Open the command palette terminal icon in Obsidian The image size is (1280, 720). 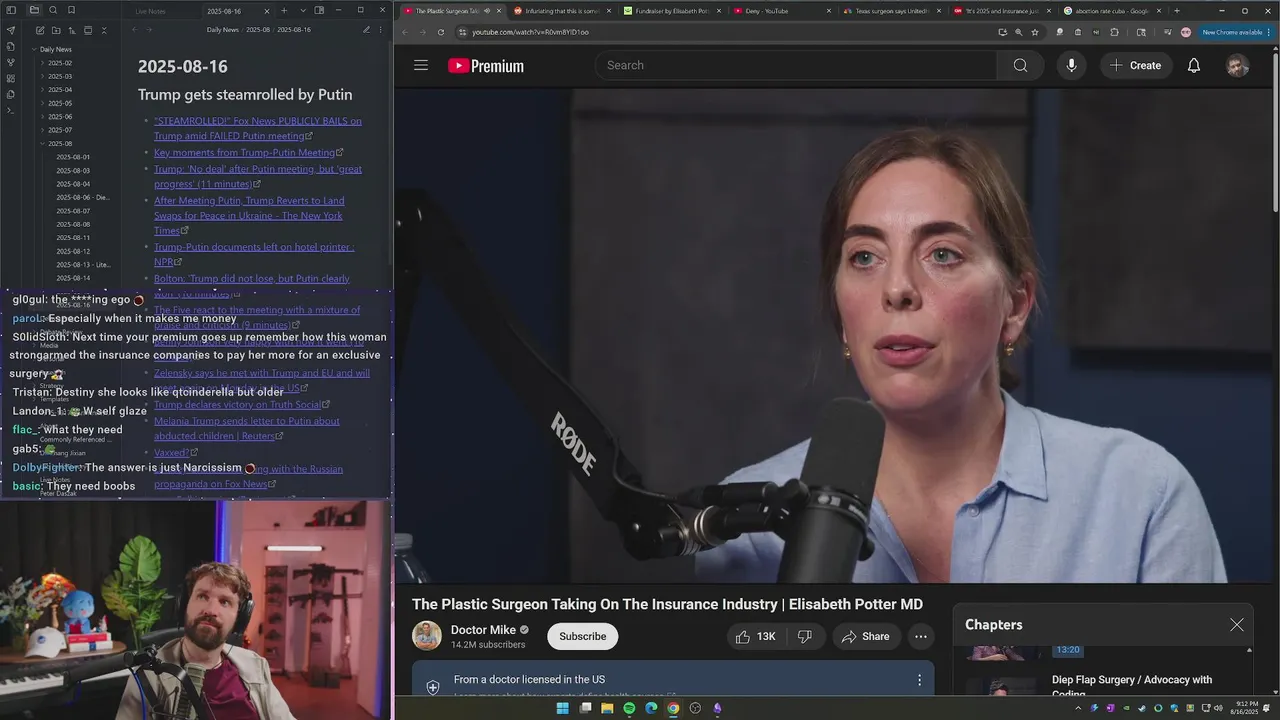[10, 110]
